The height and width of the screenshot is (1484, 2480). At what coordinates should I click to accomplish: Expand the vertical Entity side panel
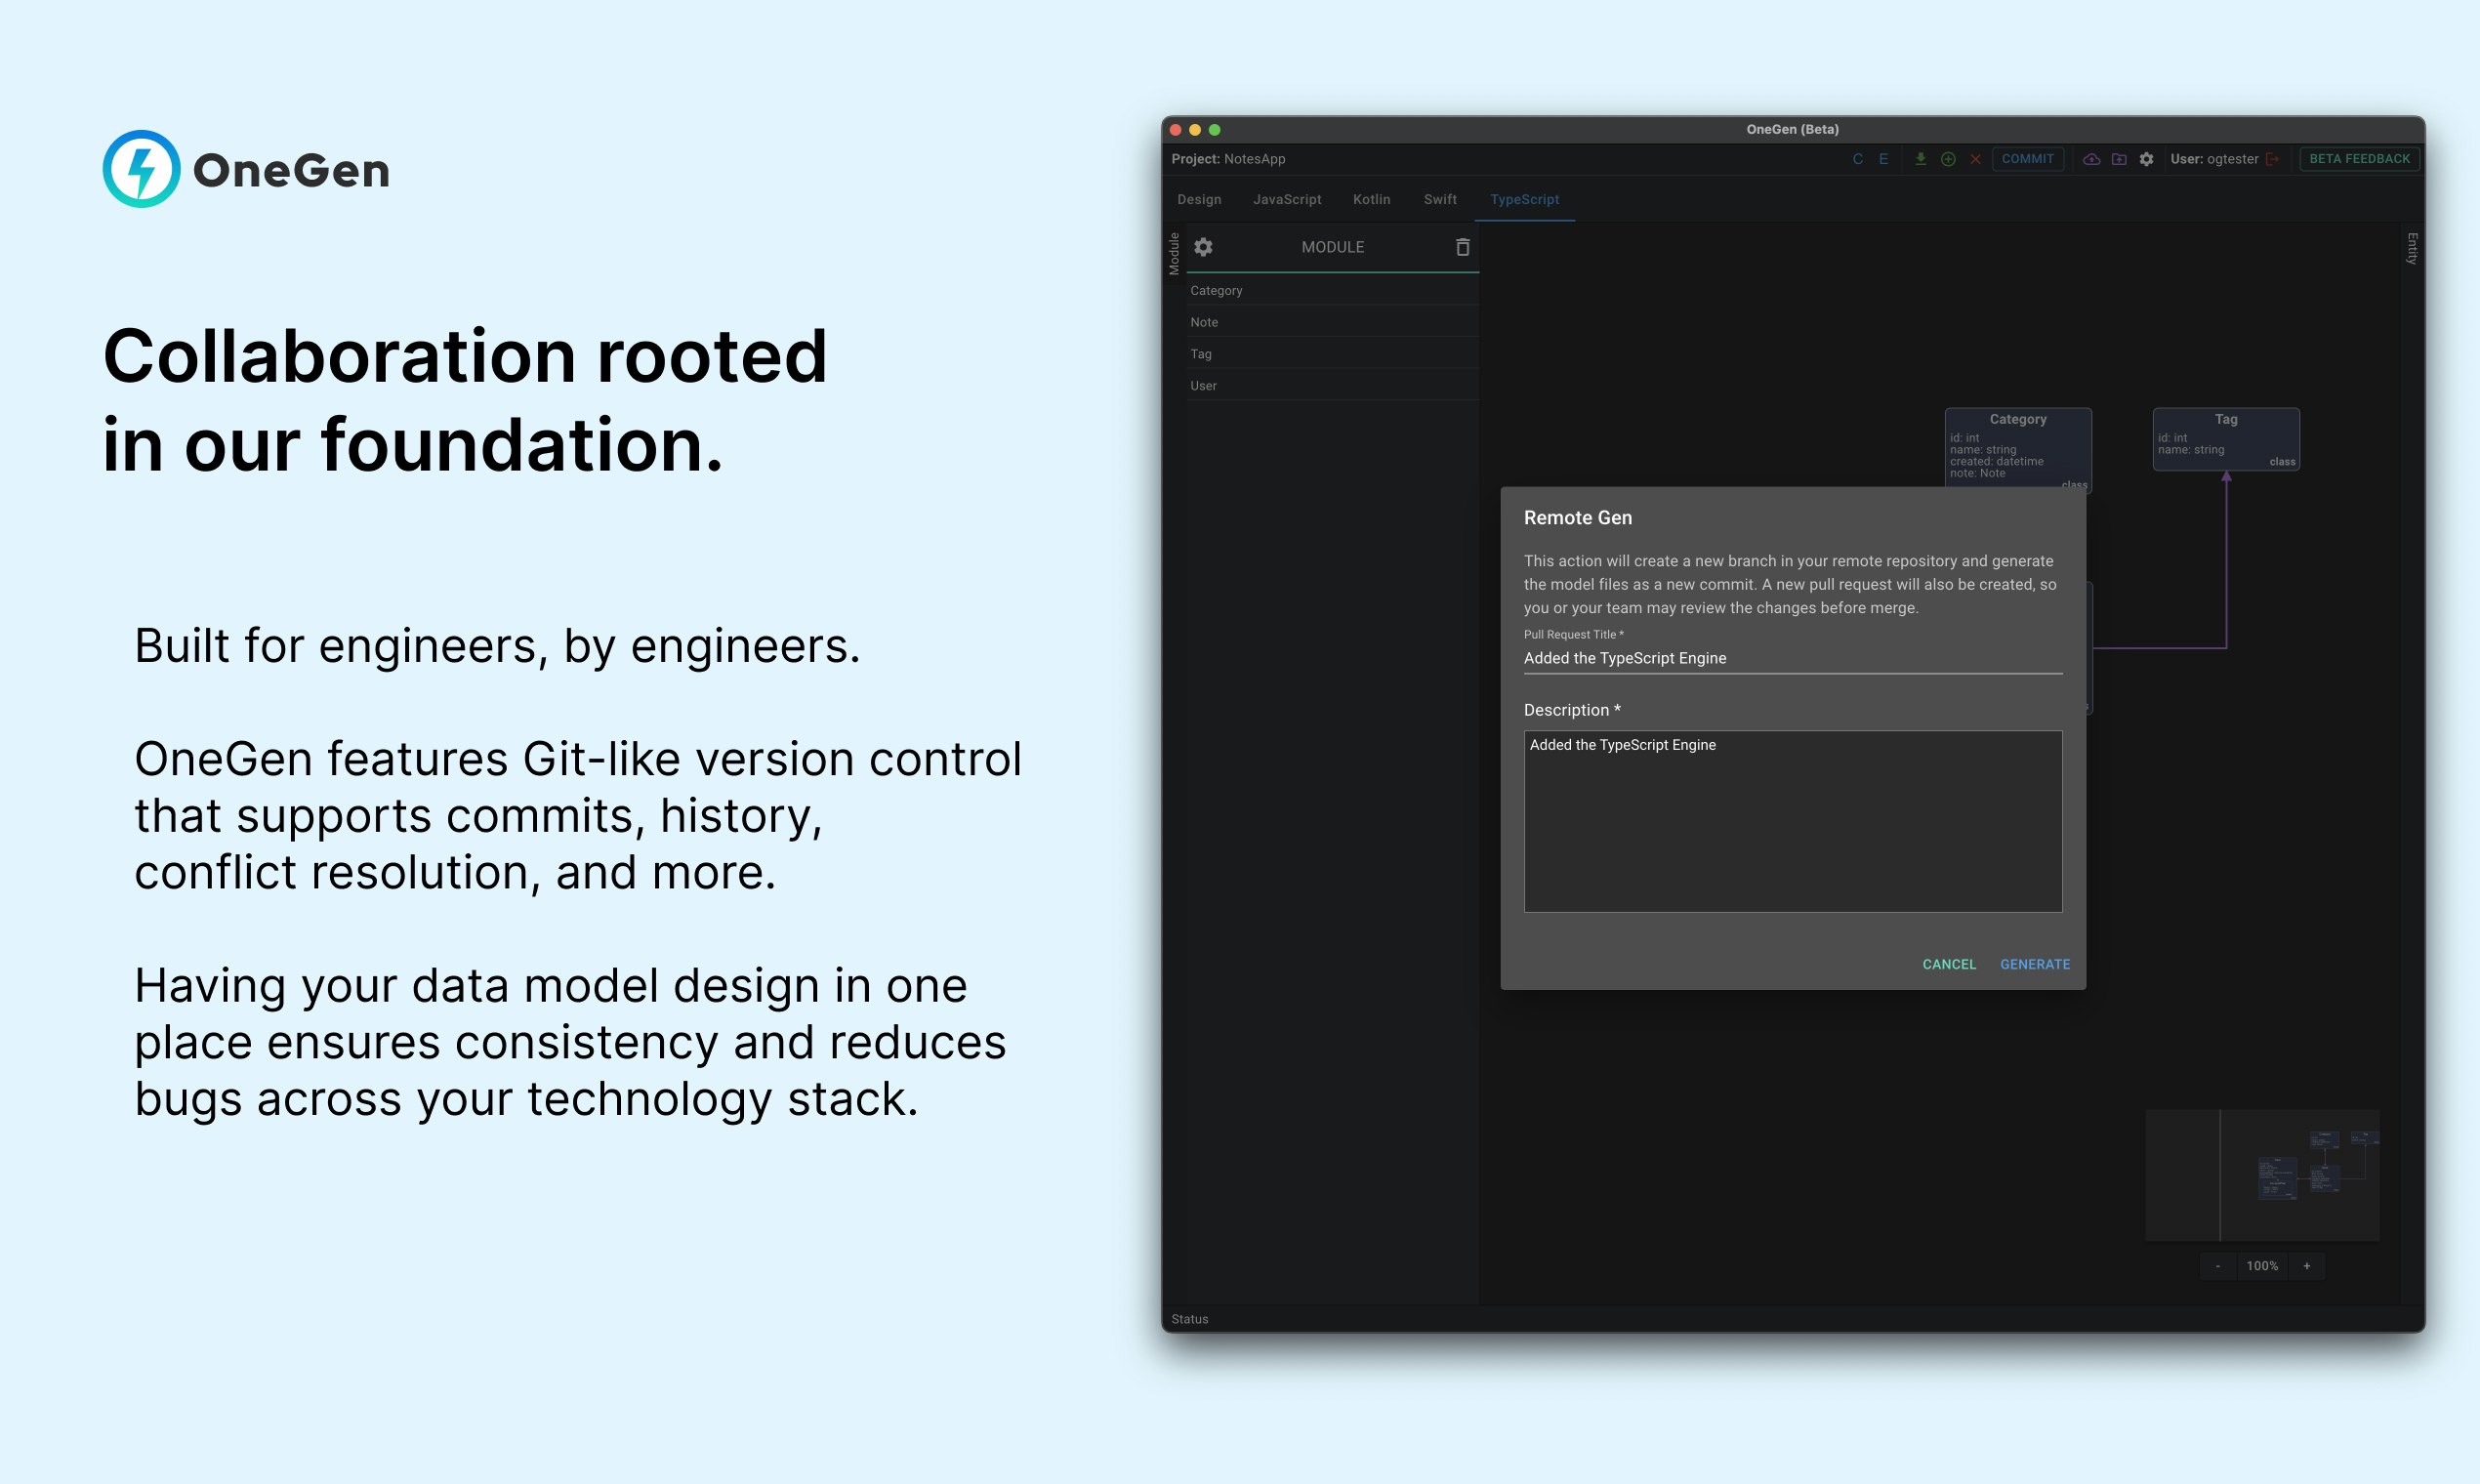pyautogui.click(x=2412, y=249)
